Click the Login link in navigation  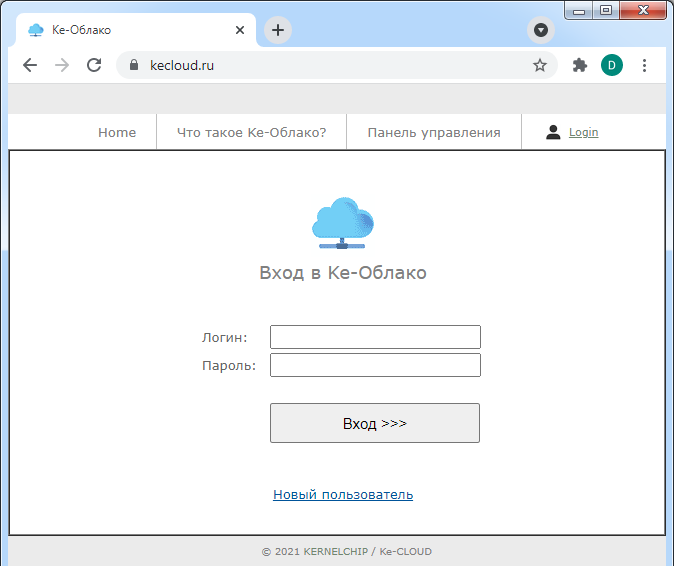[x=583, y=132]
